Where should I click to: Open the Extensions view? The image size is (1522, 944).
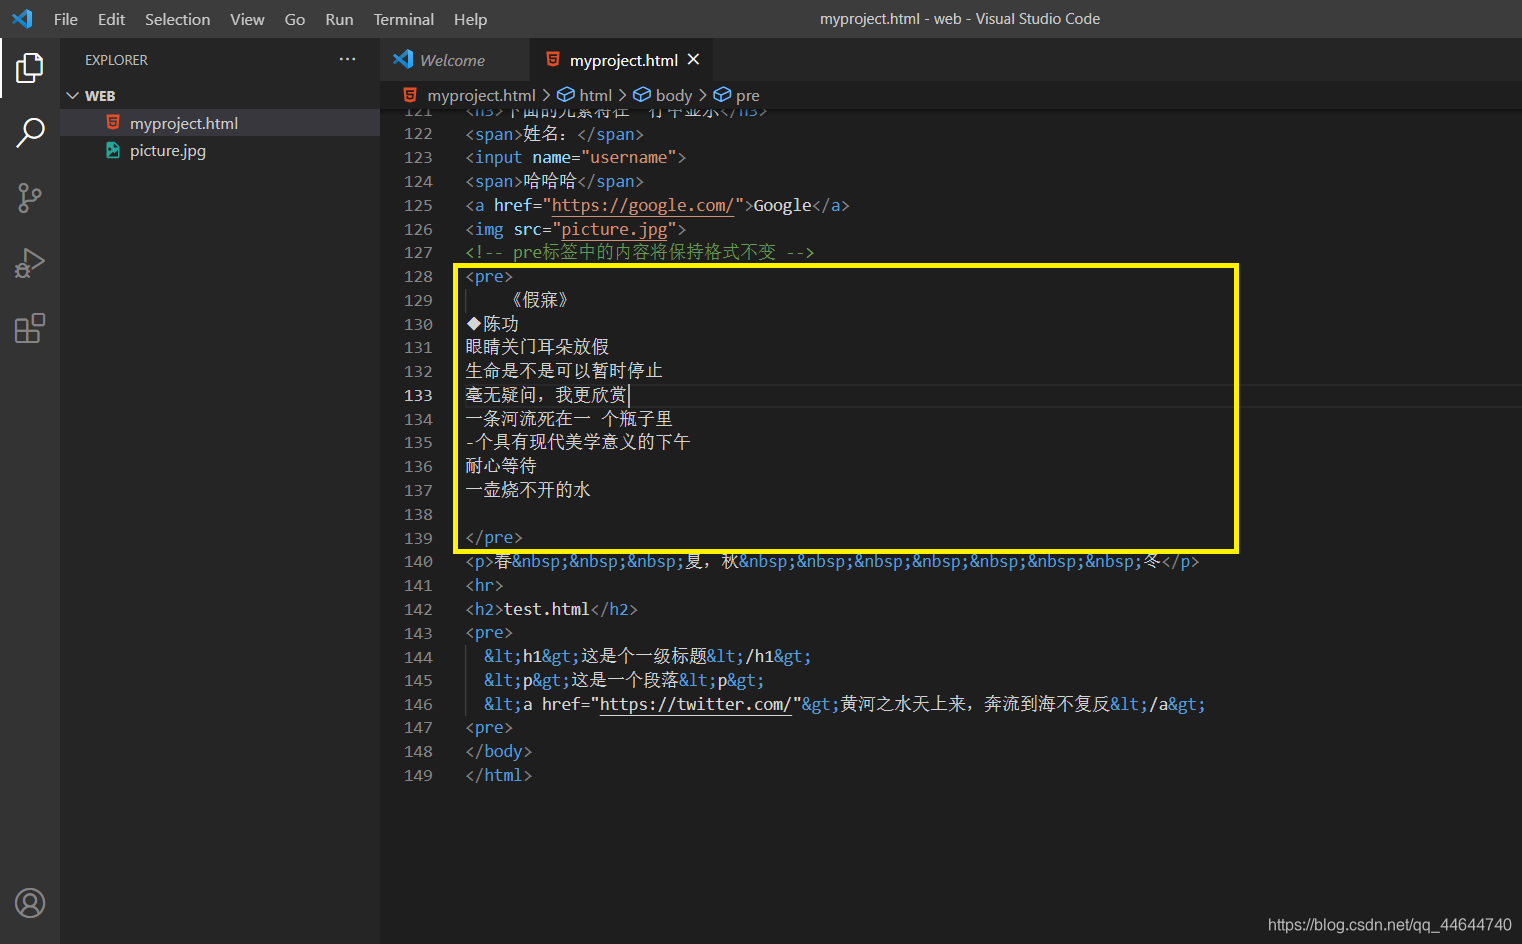pos(30,328)
